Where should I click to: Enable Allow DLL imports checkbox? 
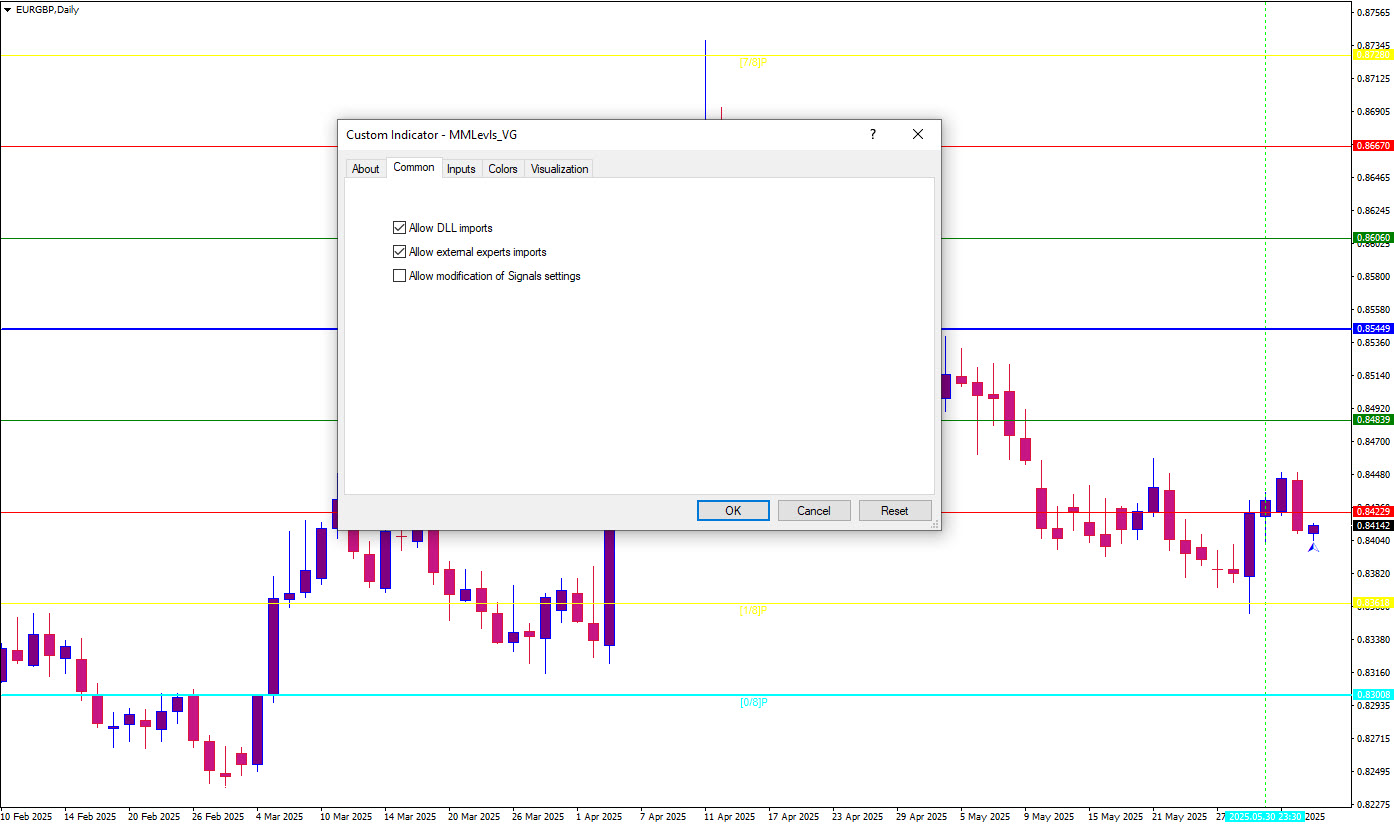(x=400, y=228)
